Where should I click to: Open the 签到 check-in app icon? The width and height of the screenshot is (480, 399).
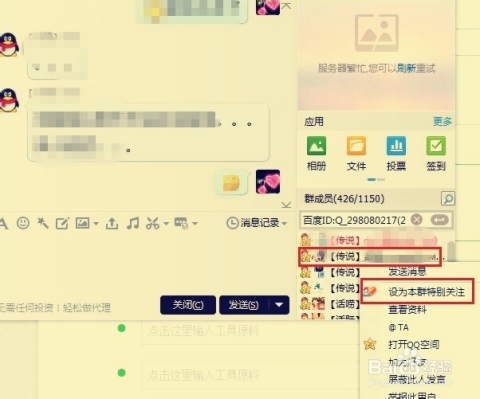(x=436, y=153)
